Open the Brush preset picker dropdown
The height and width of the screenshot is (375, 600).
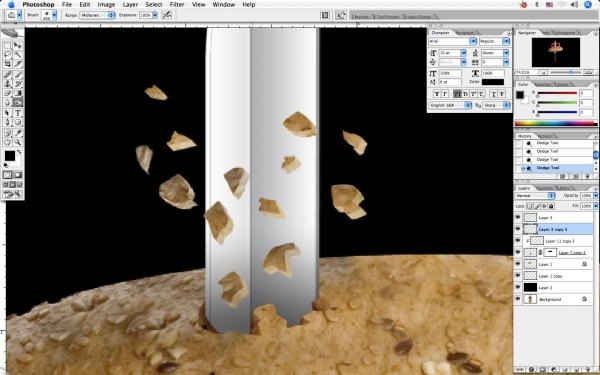pos(54,15)
